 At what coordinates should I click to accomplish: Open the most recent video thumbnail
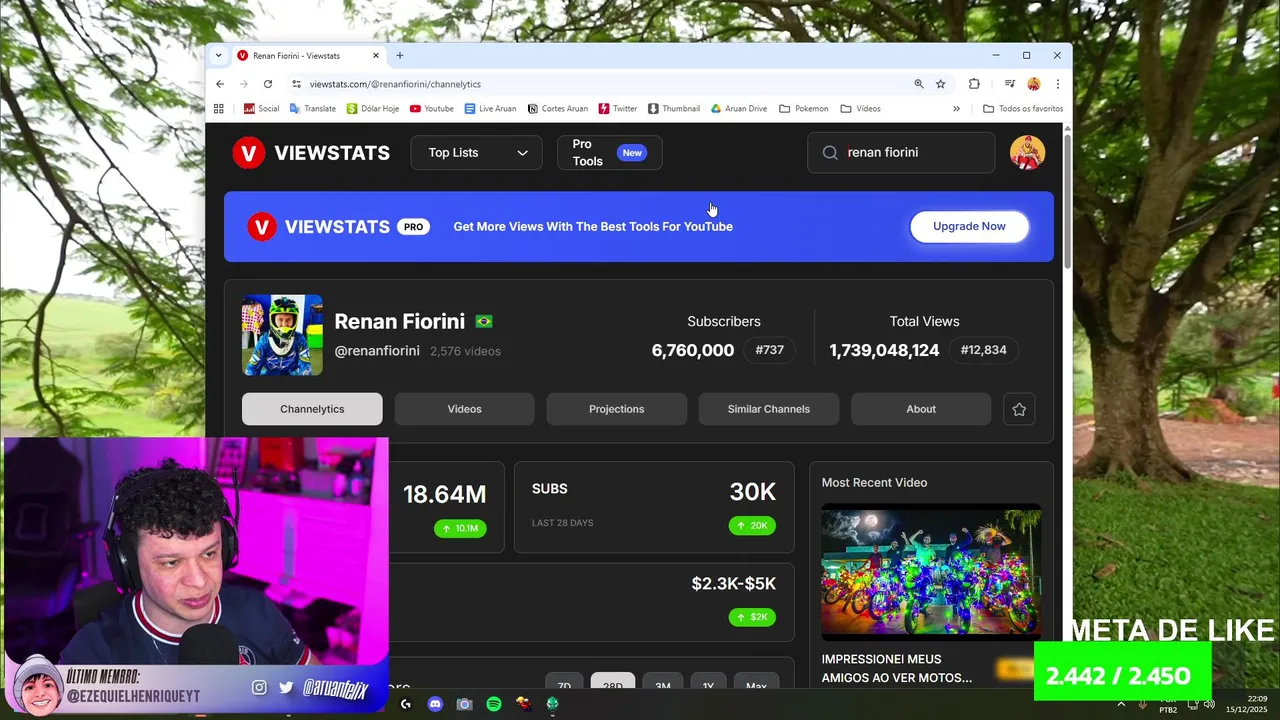tap(931, 571)
